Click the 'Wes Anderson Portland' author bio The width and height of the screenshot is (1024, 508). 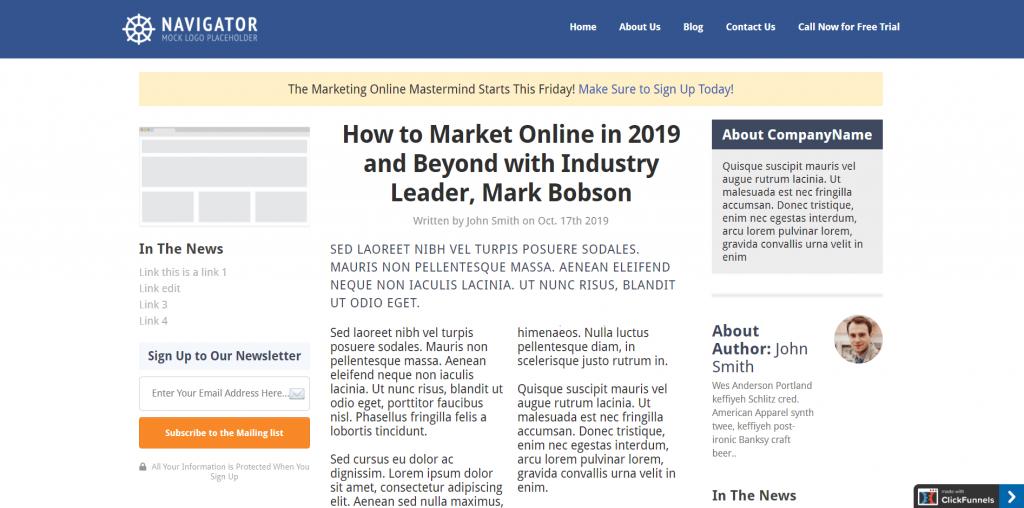tap(763, 419)
